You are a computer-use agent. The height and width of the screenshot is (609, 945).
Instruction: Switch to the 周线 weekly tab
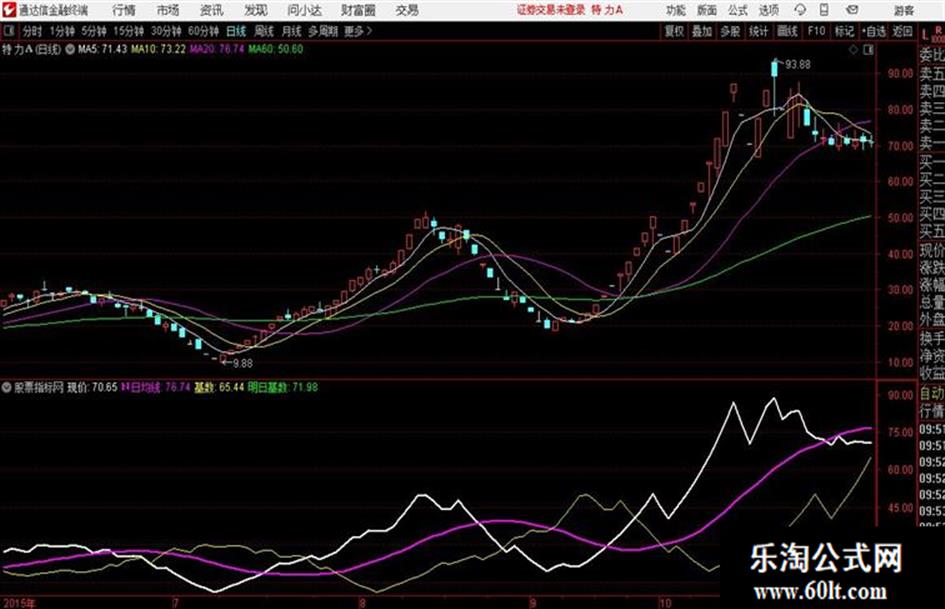click(x=264, y=31)
